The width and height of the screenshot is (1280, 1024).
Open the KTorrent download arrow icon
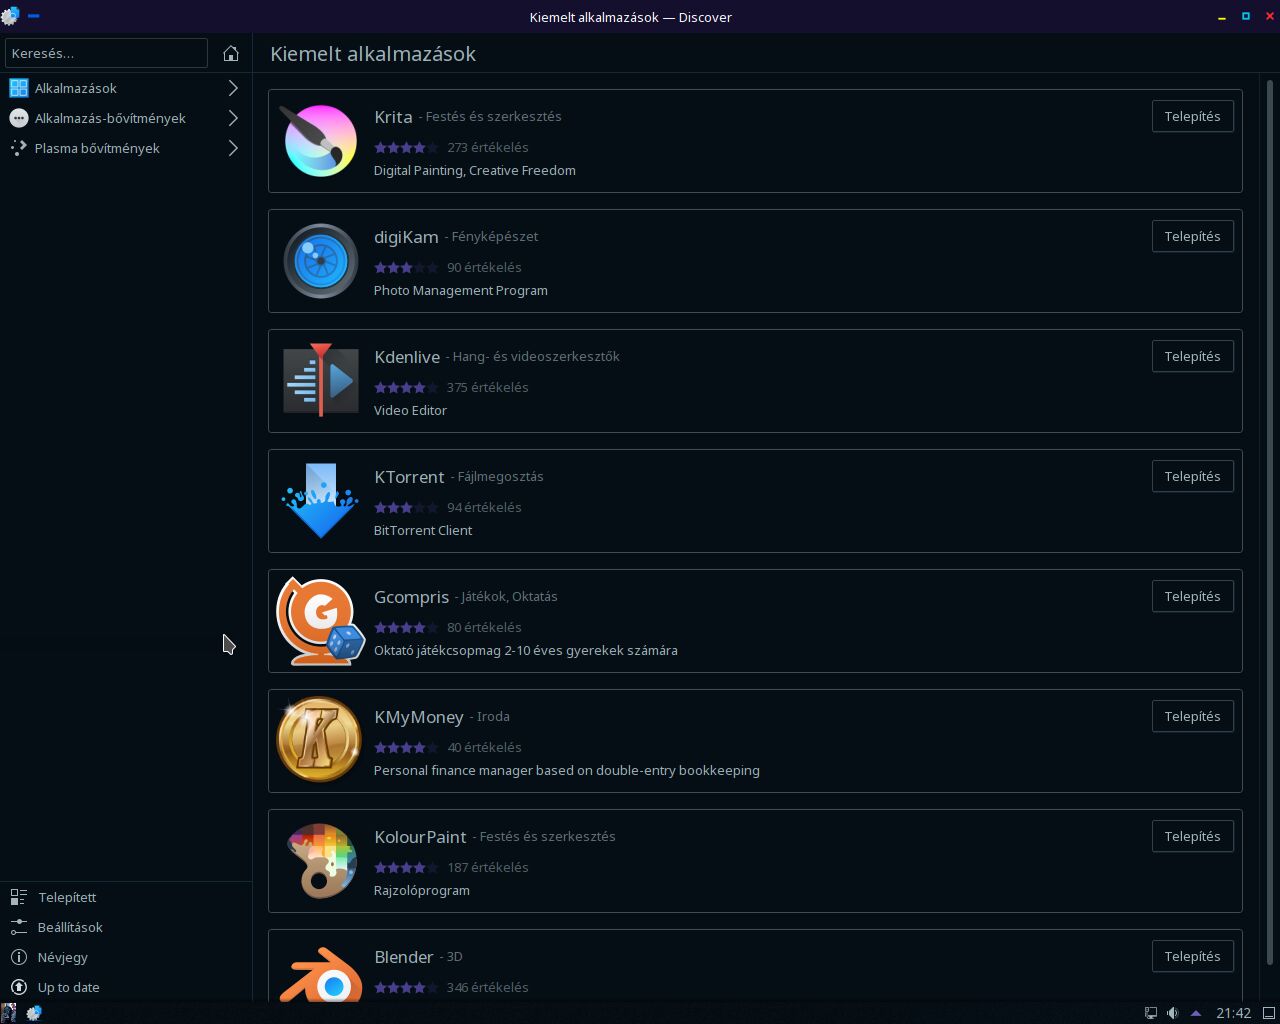coord(320,501)
